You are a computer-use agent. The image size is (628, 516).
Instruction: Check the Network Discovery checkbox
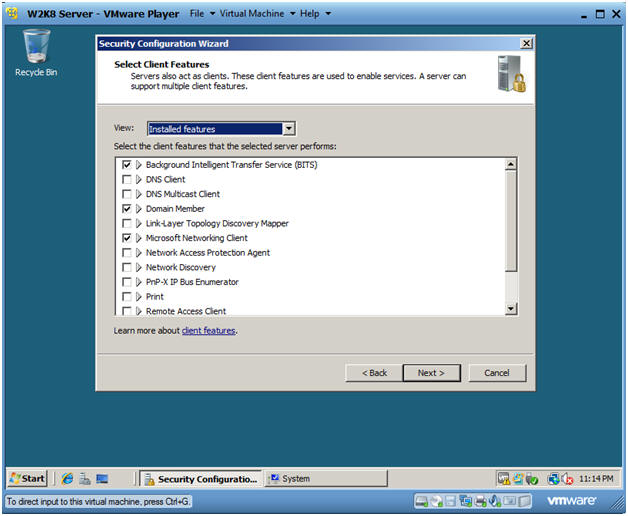[x=127, y=267]
